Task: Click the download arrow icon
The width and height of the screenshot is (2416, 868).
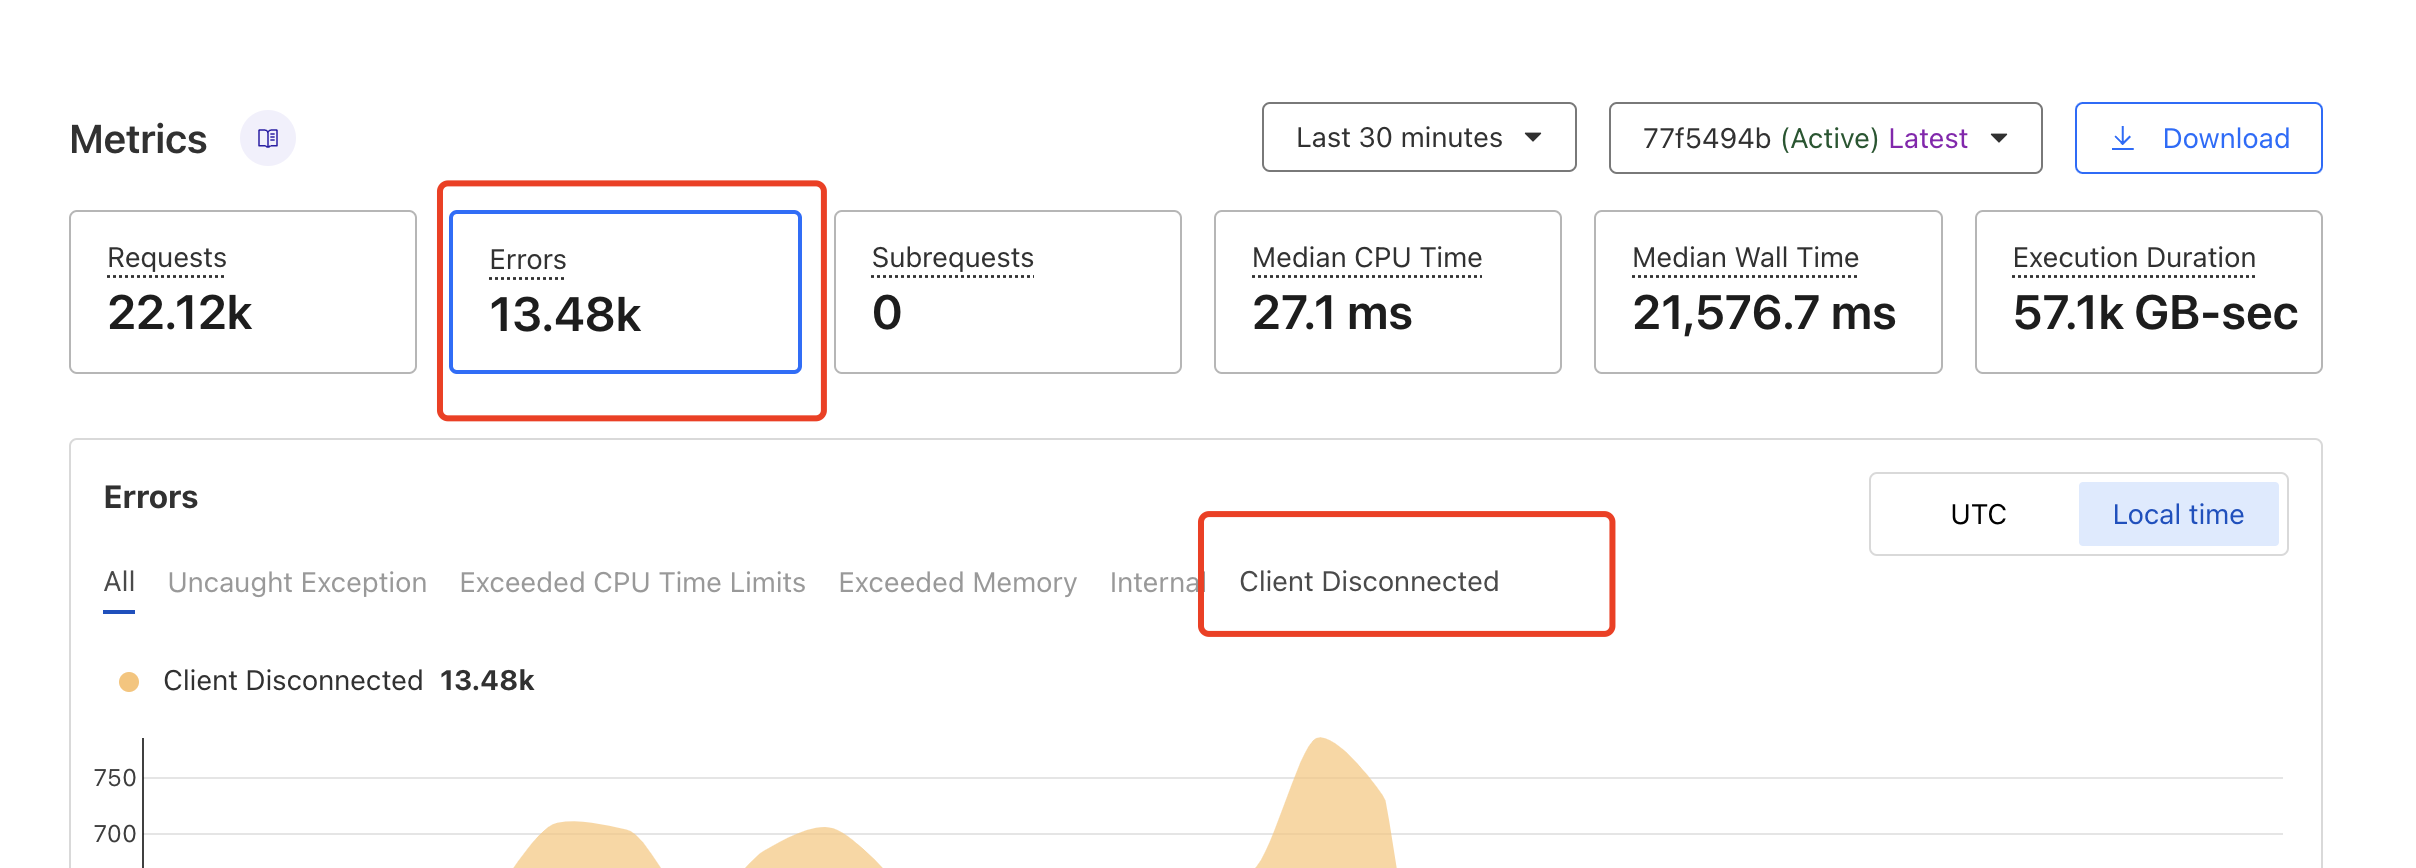Action: (x=2122, y=139)
